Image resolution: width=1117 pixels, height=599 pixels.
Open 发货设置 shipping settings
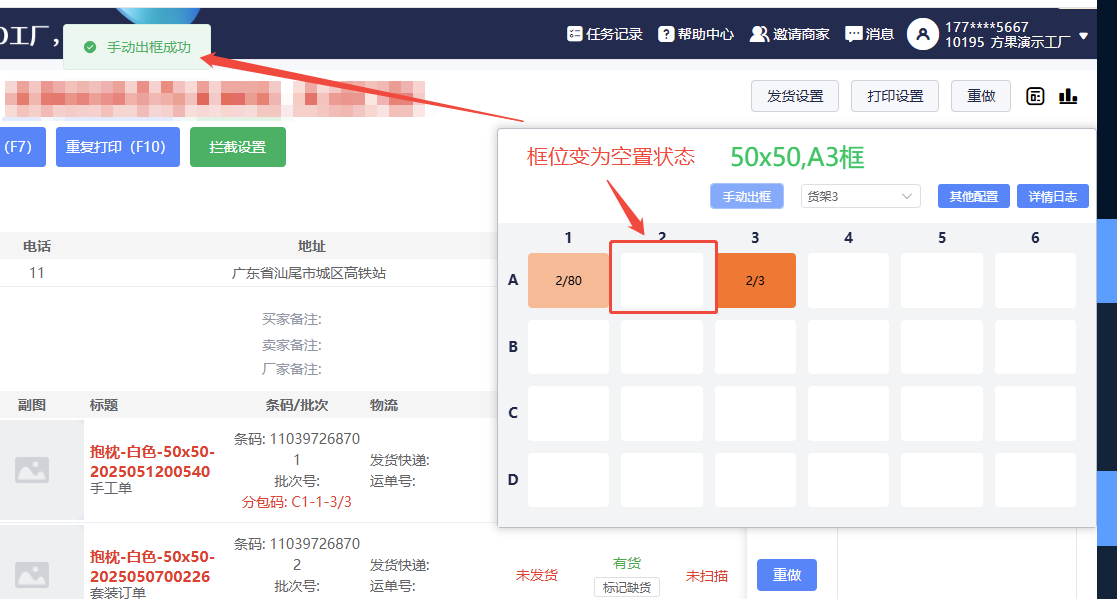(795, 96)
